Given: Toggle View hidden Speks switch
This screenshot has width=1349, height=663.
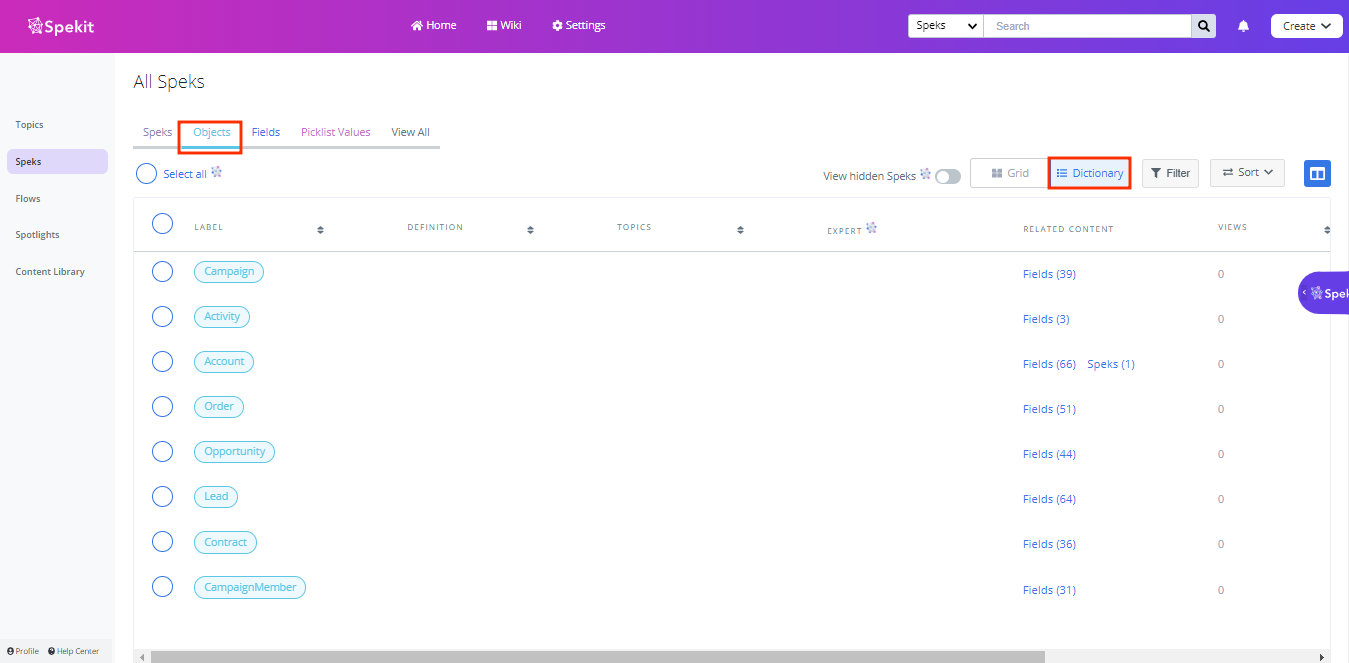Looking at the screenshot, I should point(947,176).
